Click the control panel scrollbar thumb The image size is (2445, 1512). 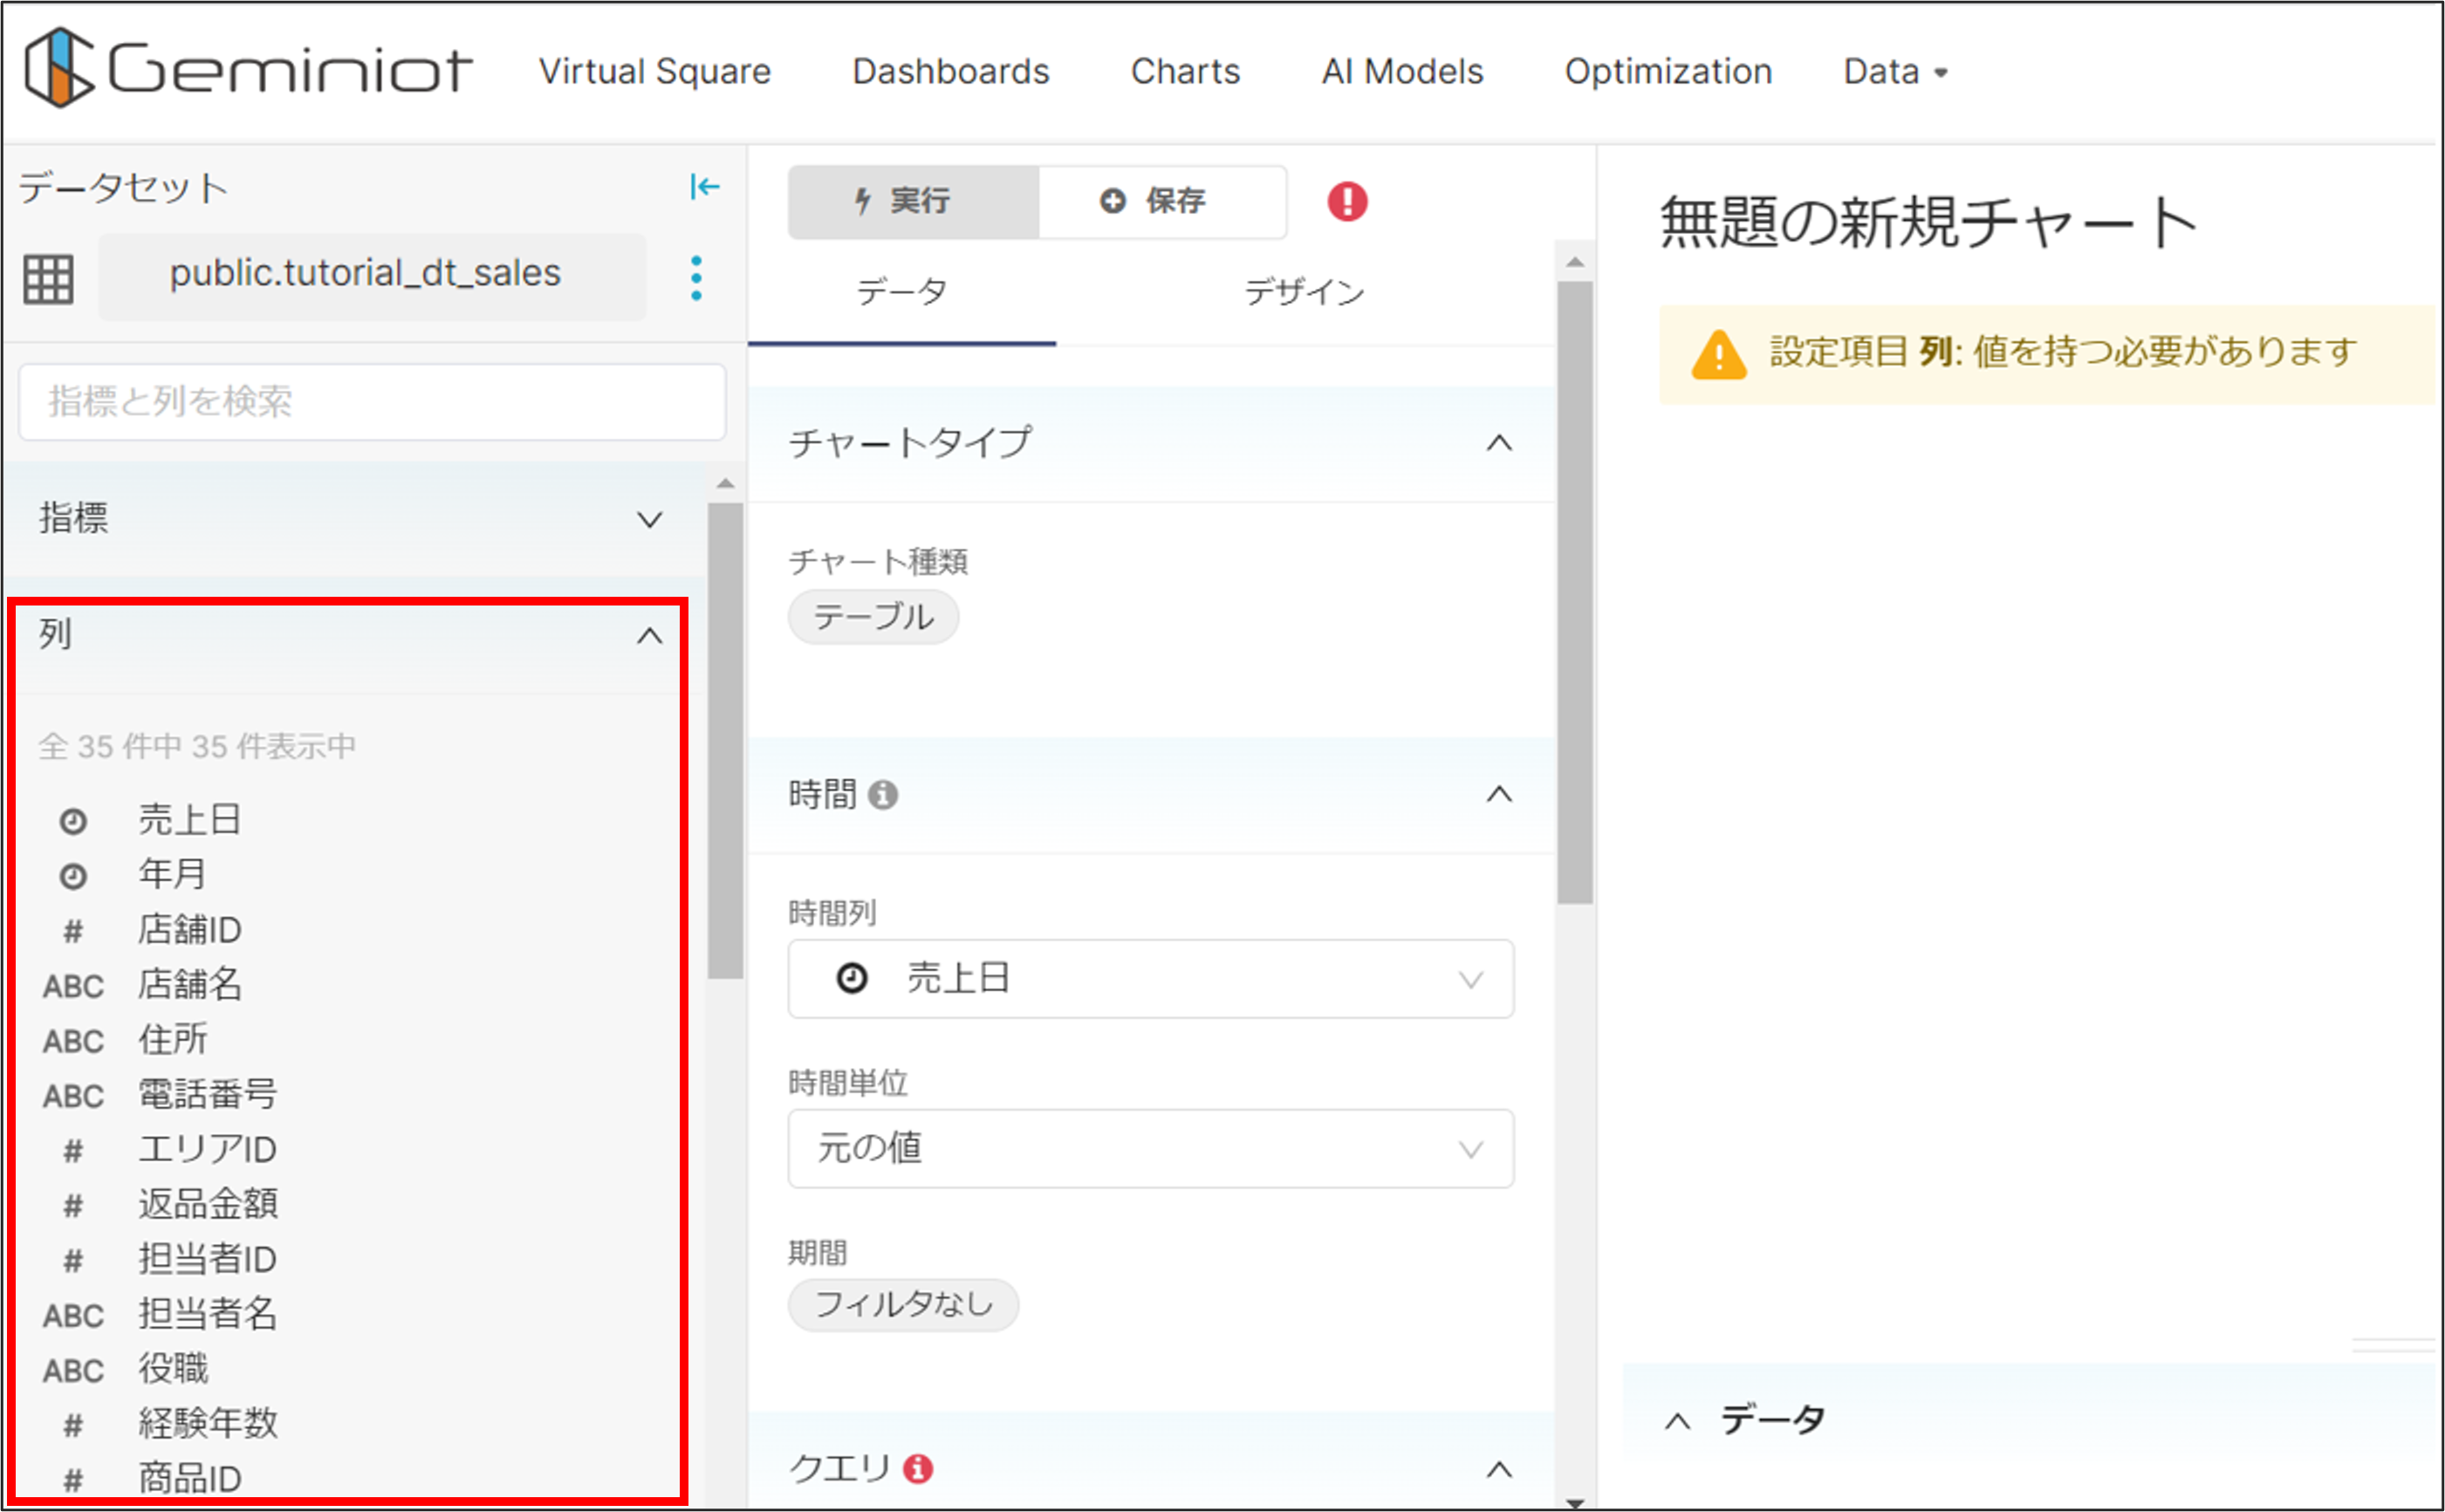coord(1575,592)
